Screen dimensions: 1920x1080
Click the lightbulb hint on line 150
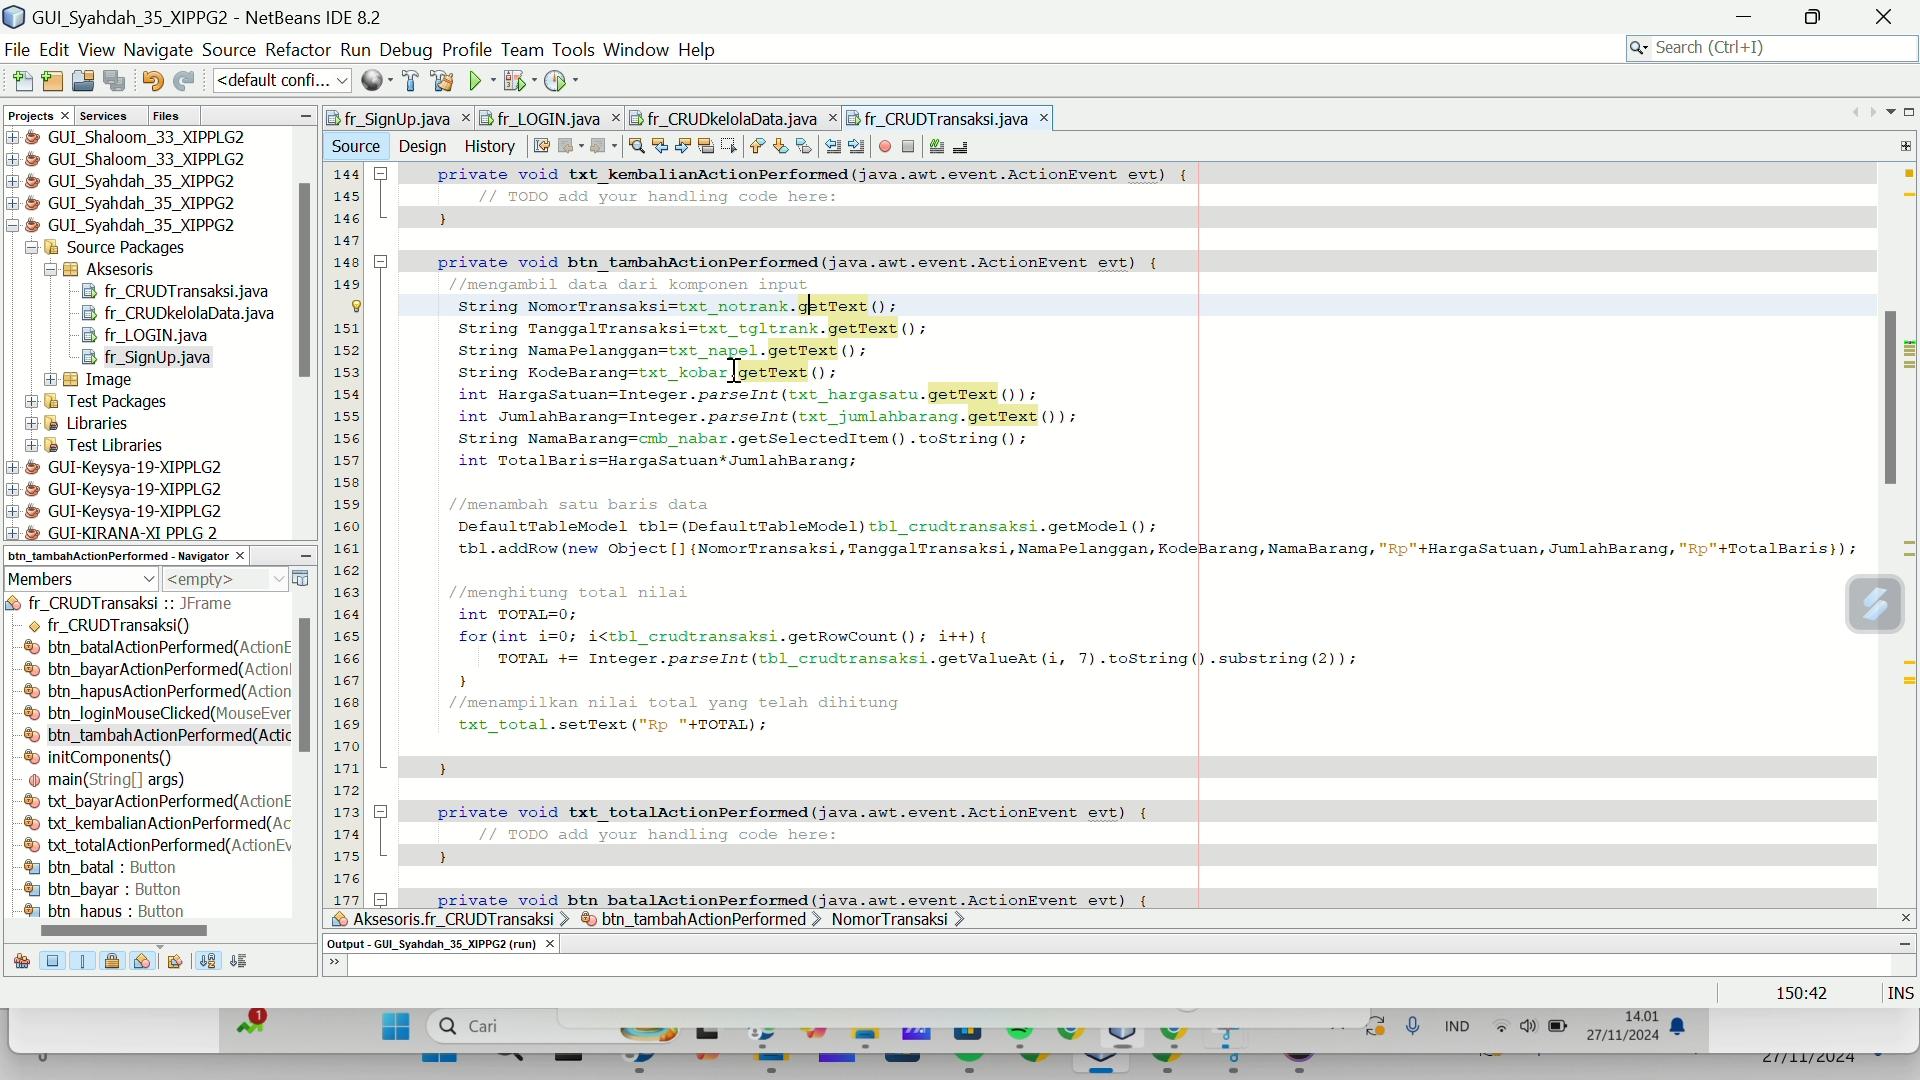point(355,307)
